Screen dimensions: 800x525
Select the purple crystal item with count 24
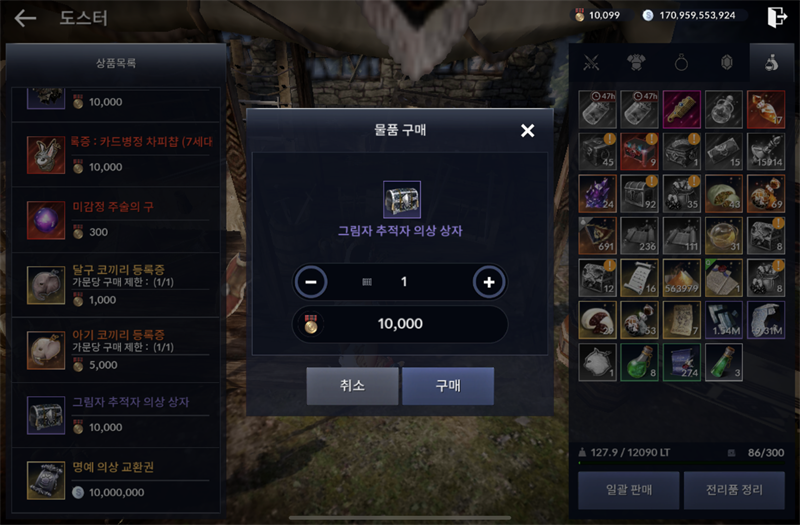(597, 194)
